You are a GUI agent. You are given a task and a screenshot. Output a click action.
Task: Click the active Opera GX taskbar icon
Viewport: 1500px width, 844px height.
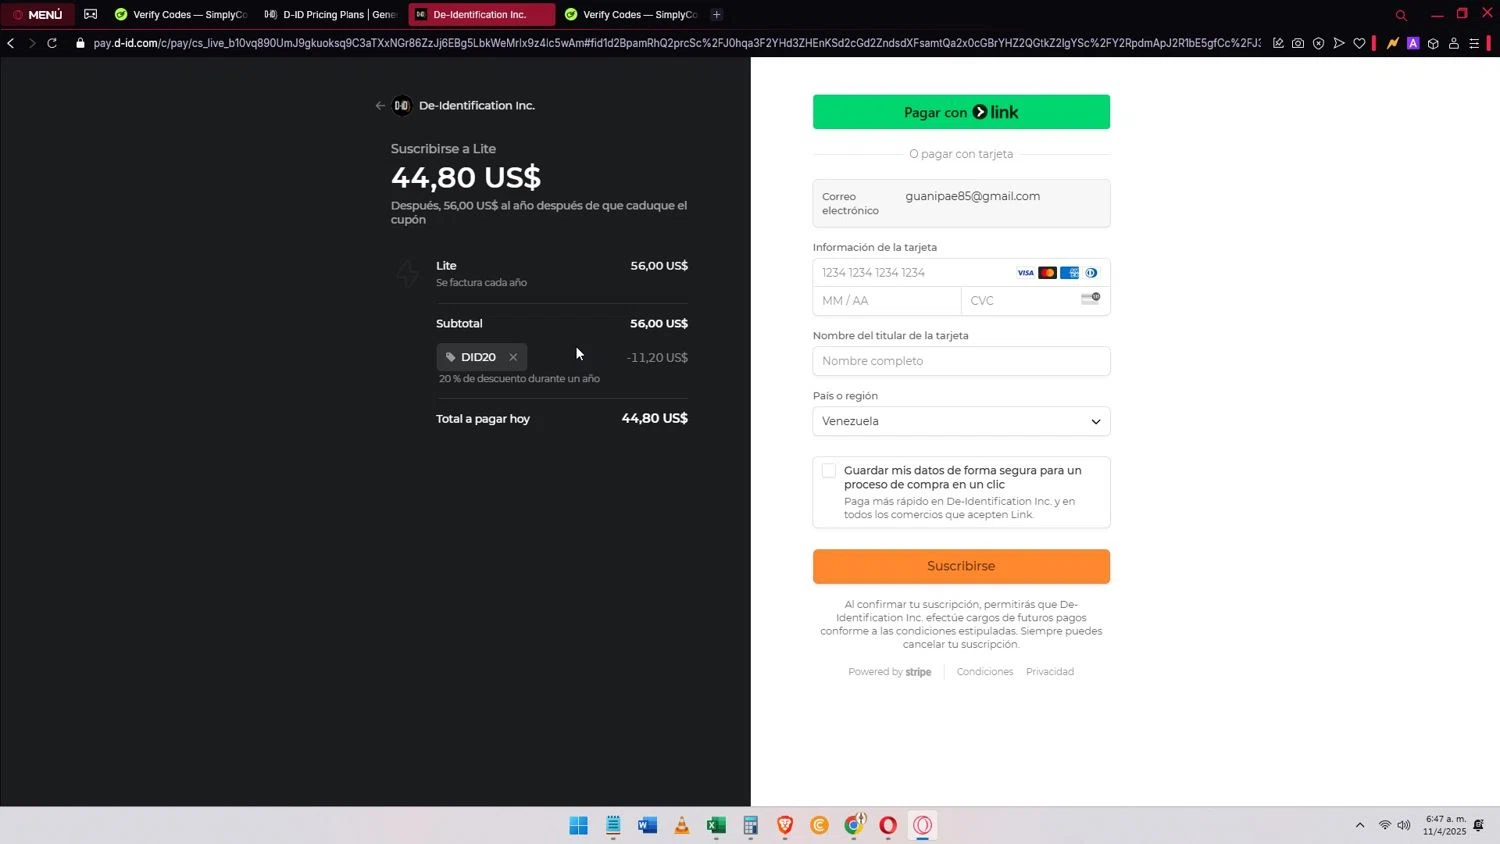click(x=923, y=825)
